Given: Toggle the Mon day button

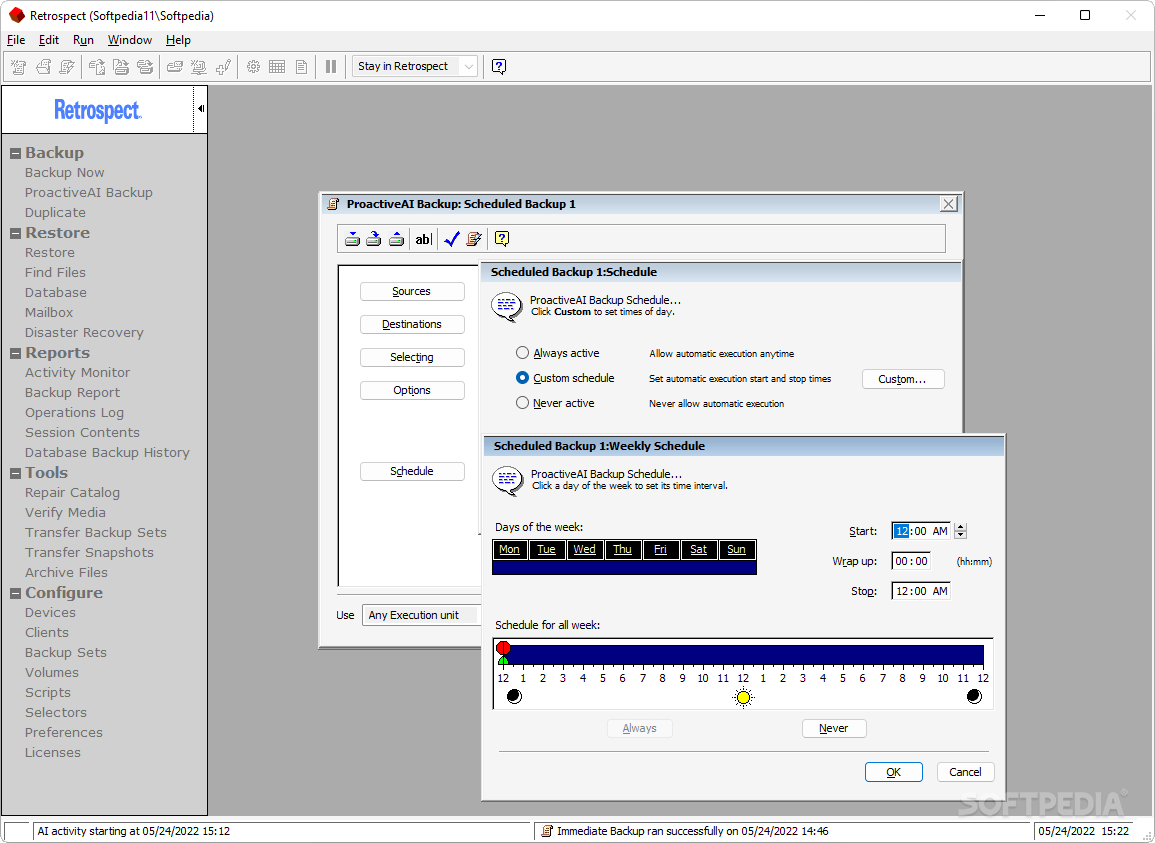Looking at the screenshot, I should point(509,550).
